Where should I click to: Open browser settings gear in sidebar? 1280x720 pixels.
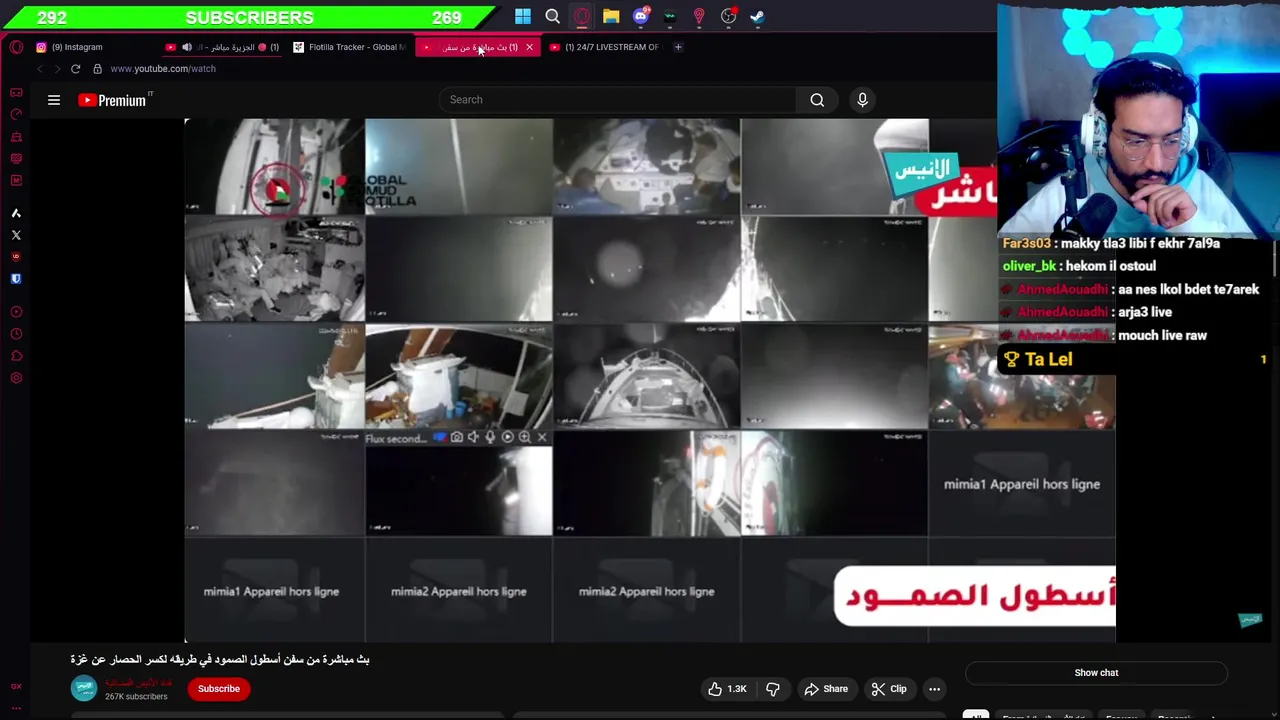pyautogui.click(x=16, y=378)
